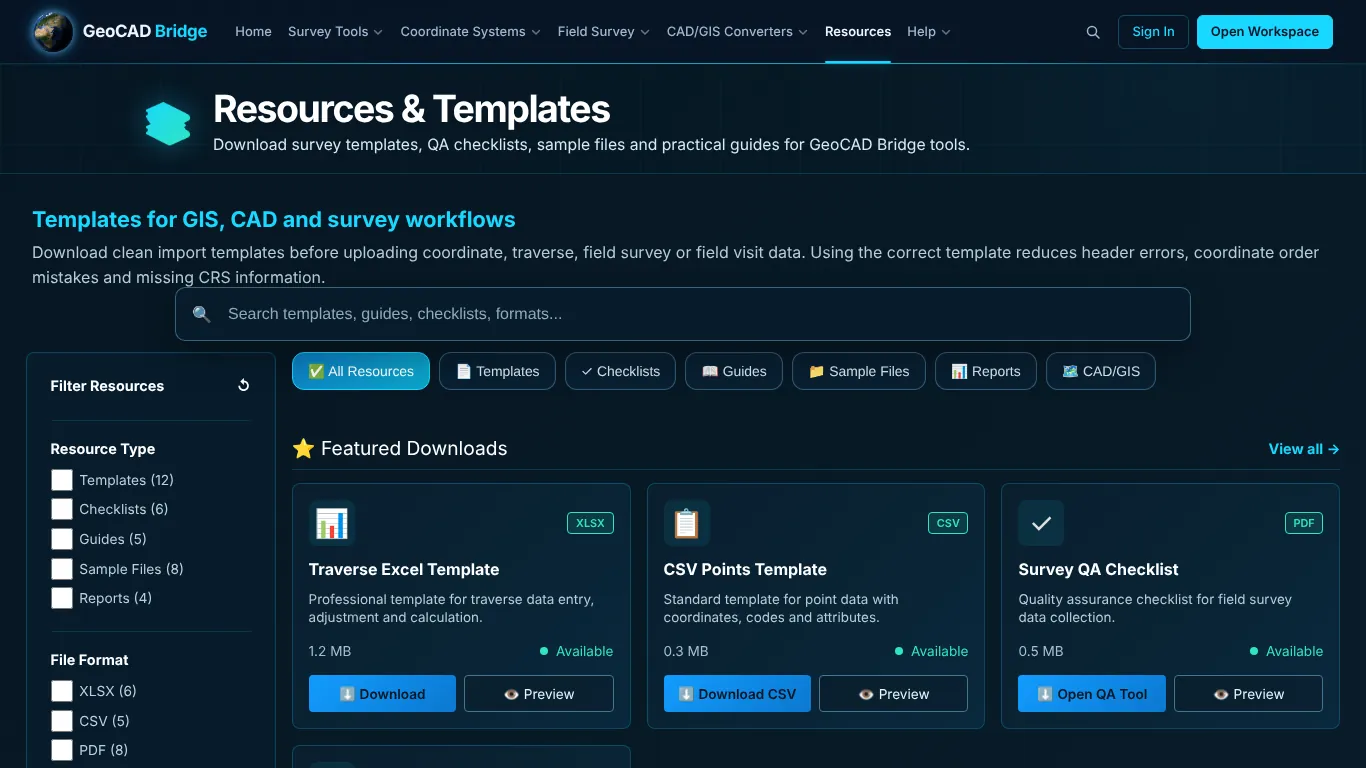Select the CAD/GIS filter tab
The width and height of the screenshot is (1366, 768).
1101,371
